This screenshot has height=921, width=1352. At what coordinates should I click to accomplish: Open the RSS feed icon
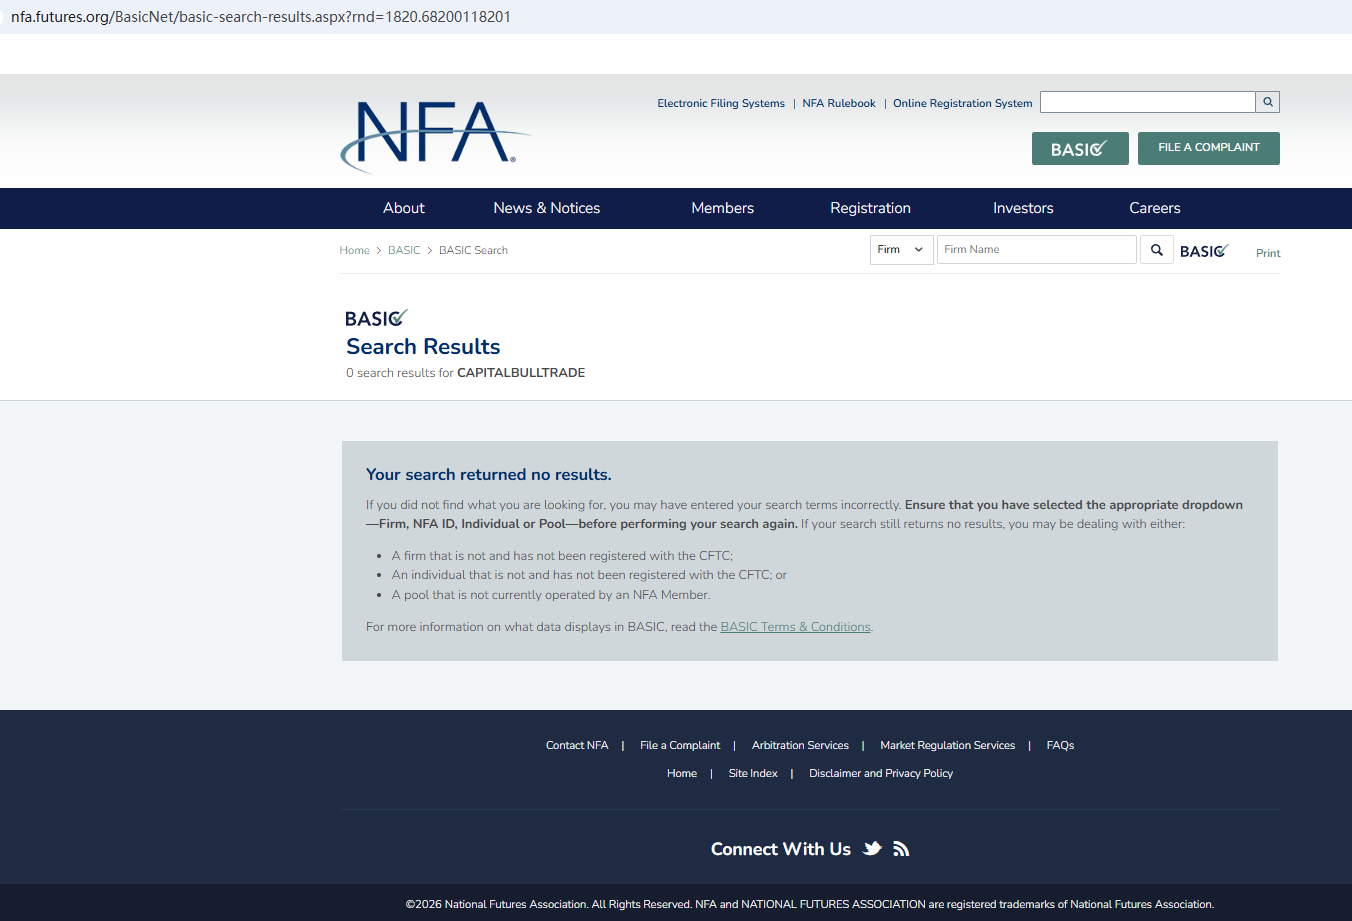pos(901,849)
